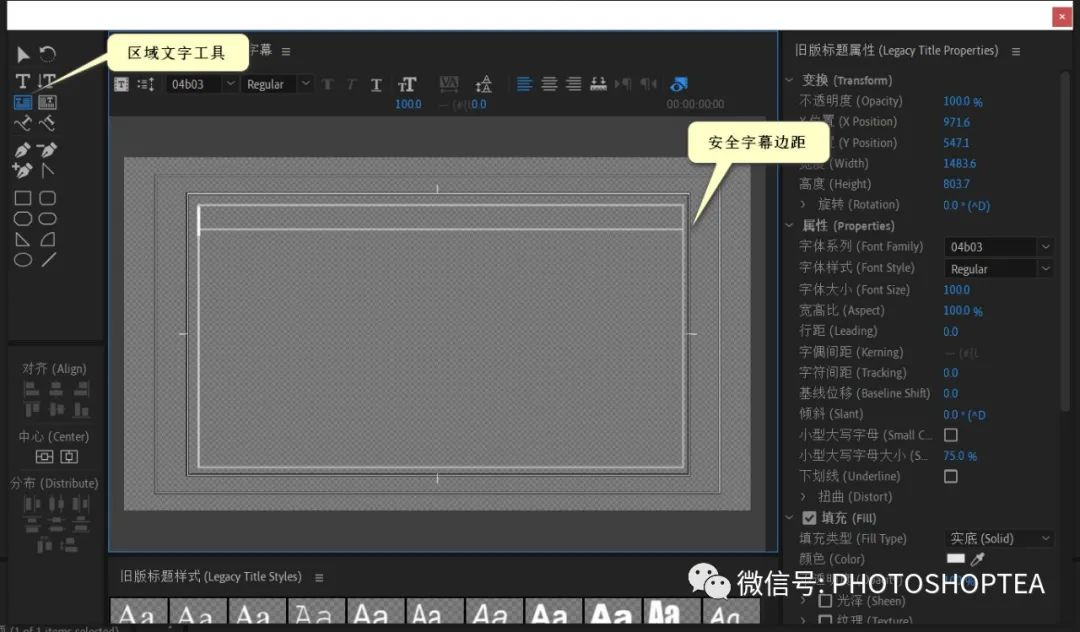Collapse the Fill section
This screenshot has width=1080, height=632.
[789, 518]
